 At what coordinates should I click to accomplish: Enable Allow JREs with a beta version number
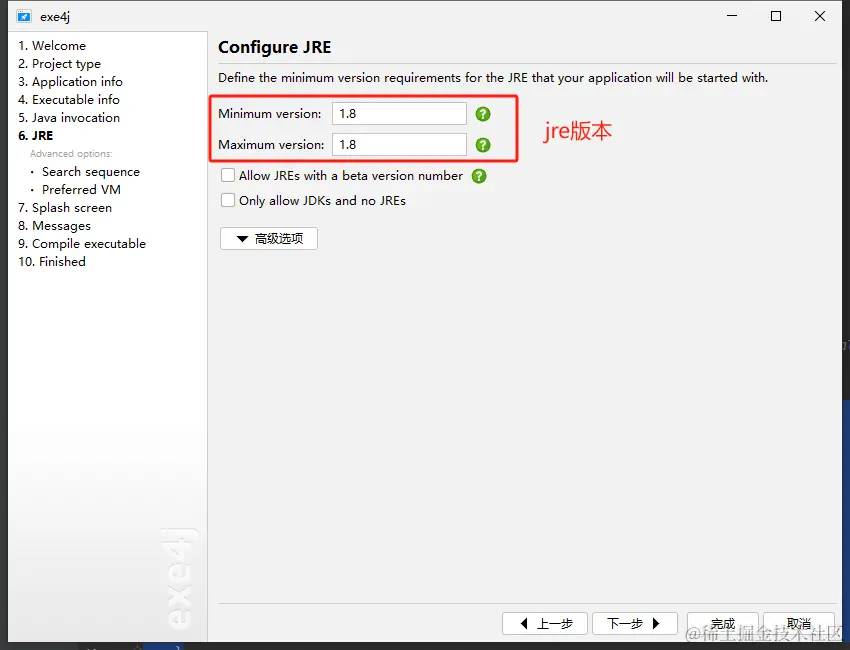pyautogui.click(x=228, y=175)
